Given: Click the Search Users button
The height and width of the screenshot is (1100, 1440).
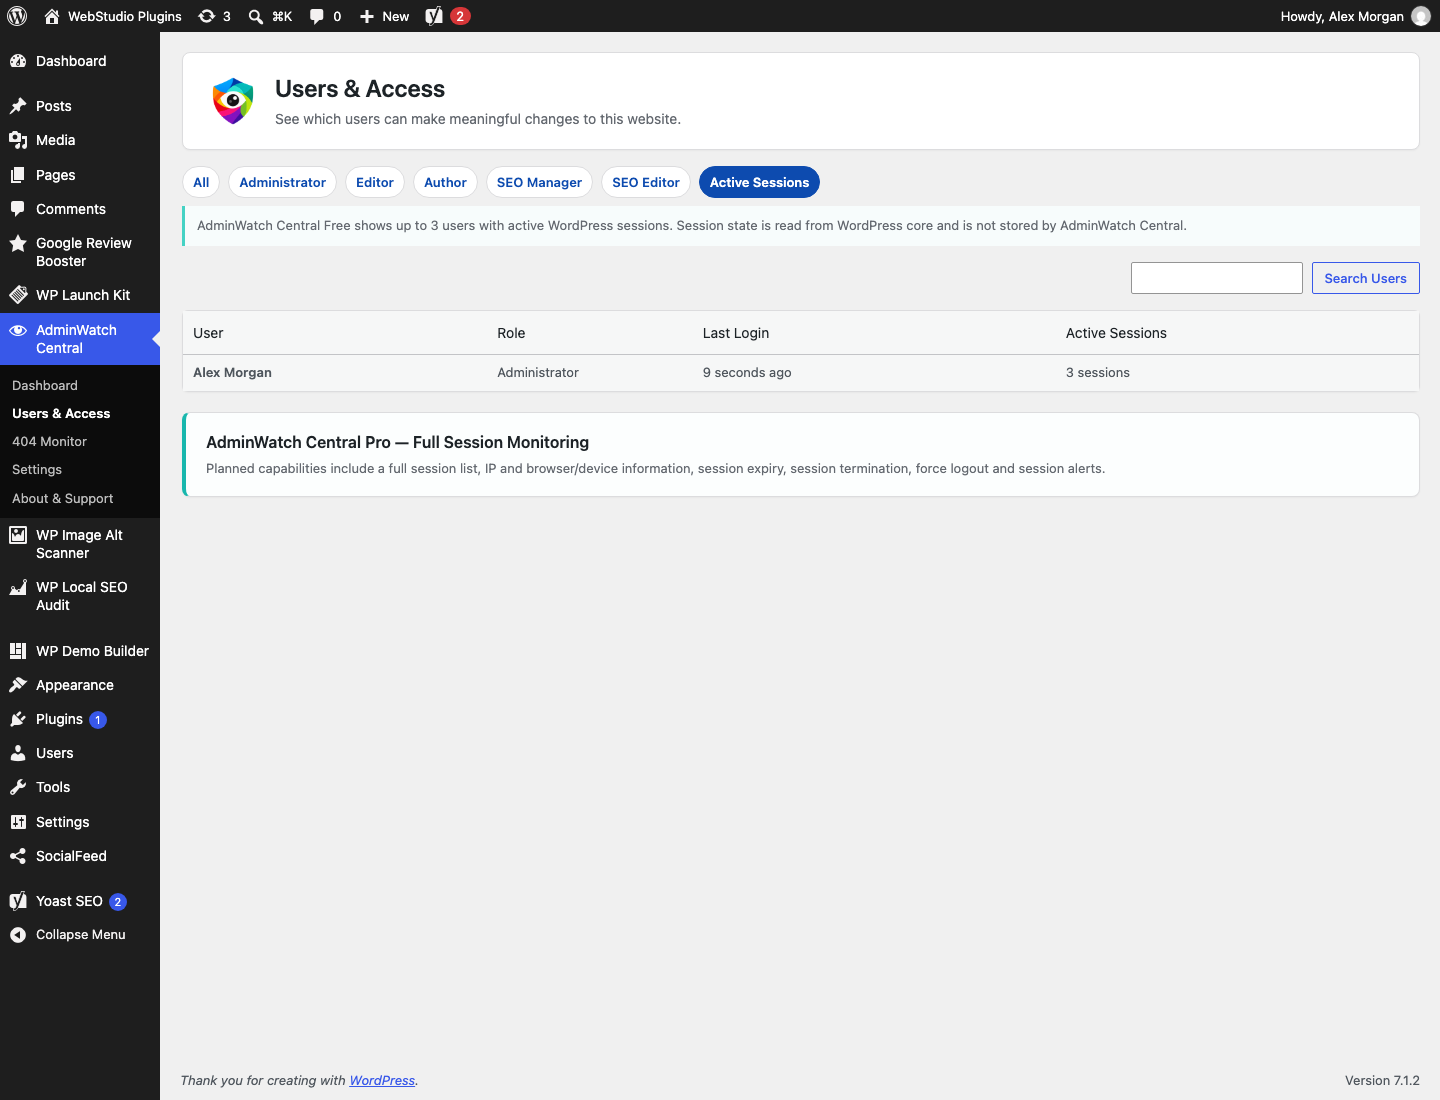Looking at the screenshot, I should click(1365, 278).
